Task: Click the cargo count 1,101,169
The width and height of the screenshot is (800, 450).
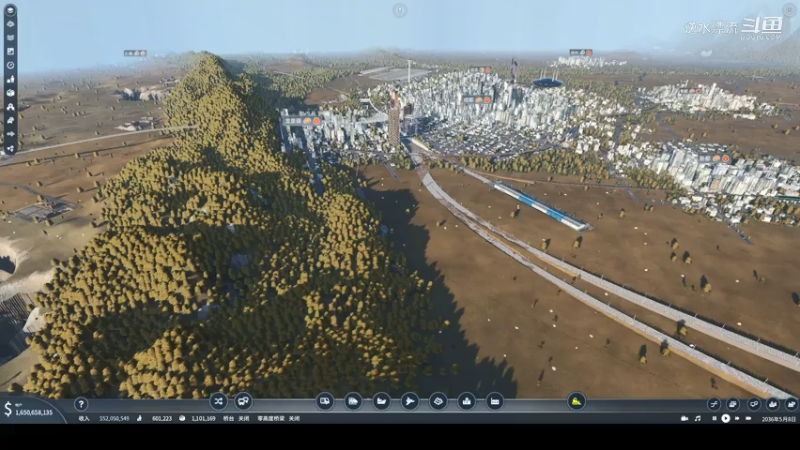Action: click(203, 418)
